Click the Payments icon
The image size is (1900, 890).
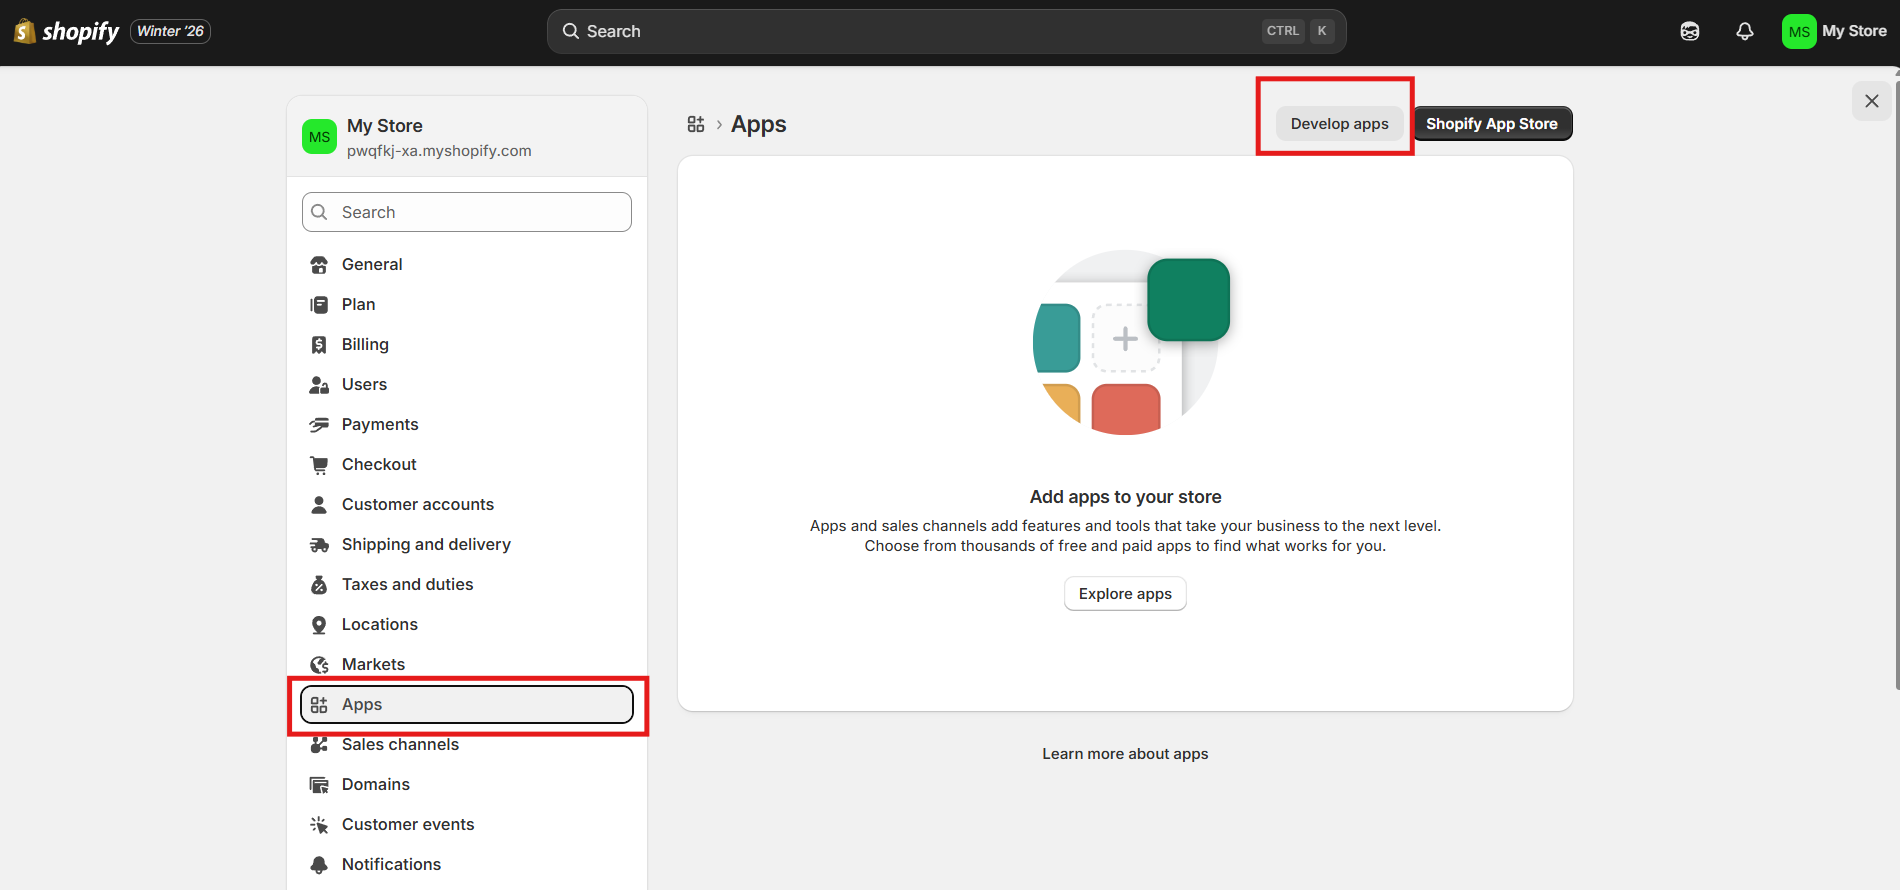319,425
